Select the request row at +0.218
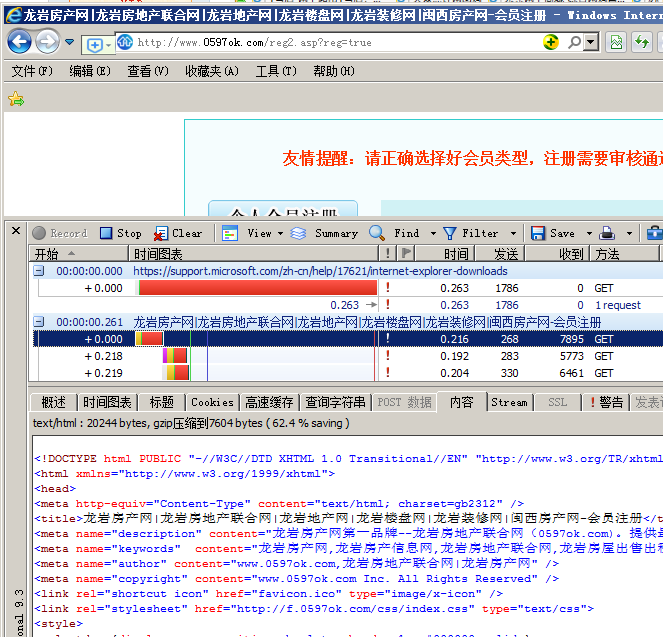This screenshot has height=637, width=663. [x=347, y=356]
